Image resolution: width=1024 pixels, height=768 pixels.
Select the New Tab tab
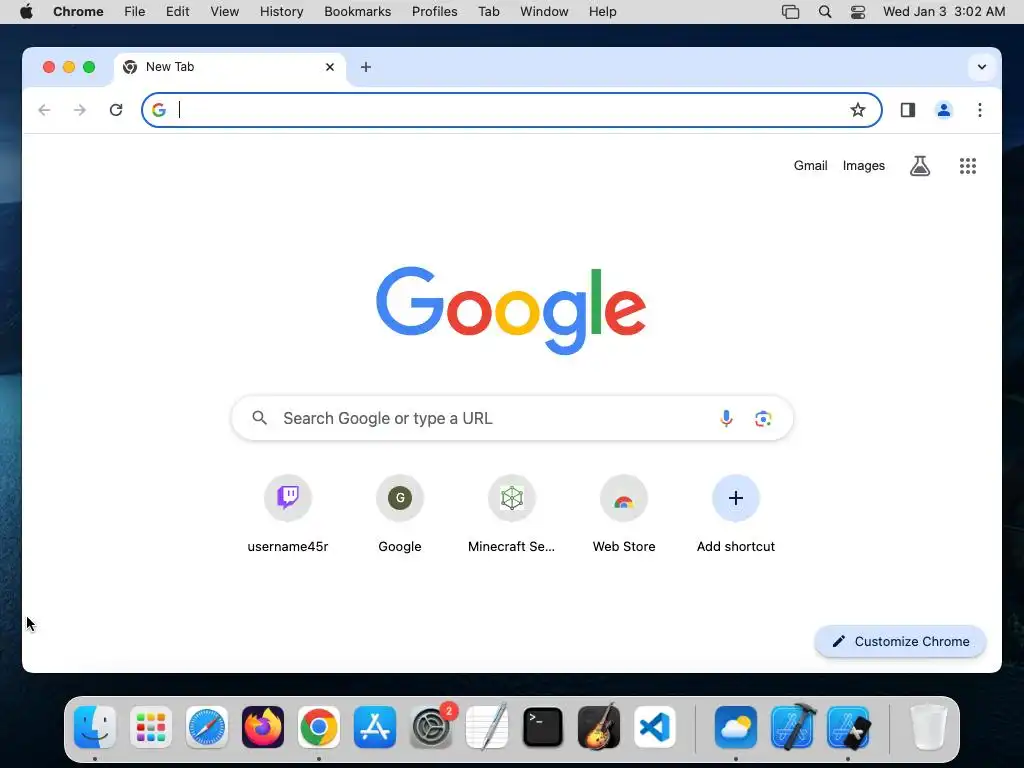[x=230, y=67]
